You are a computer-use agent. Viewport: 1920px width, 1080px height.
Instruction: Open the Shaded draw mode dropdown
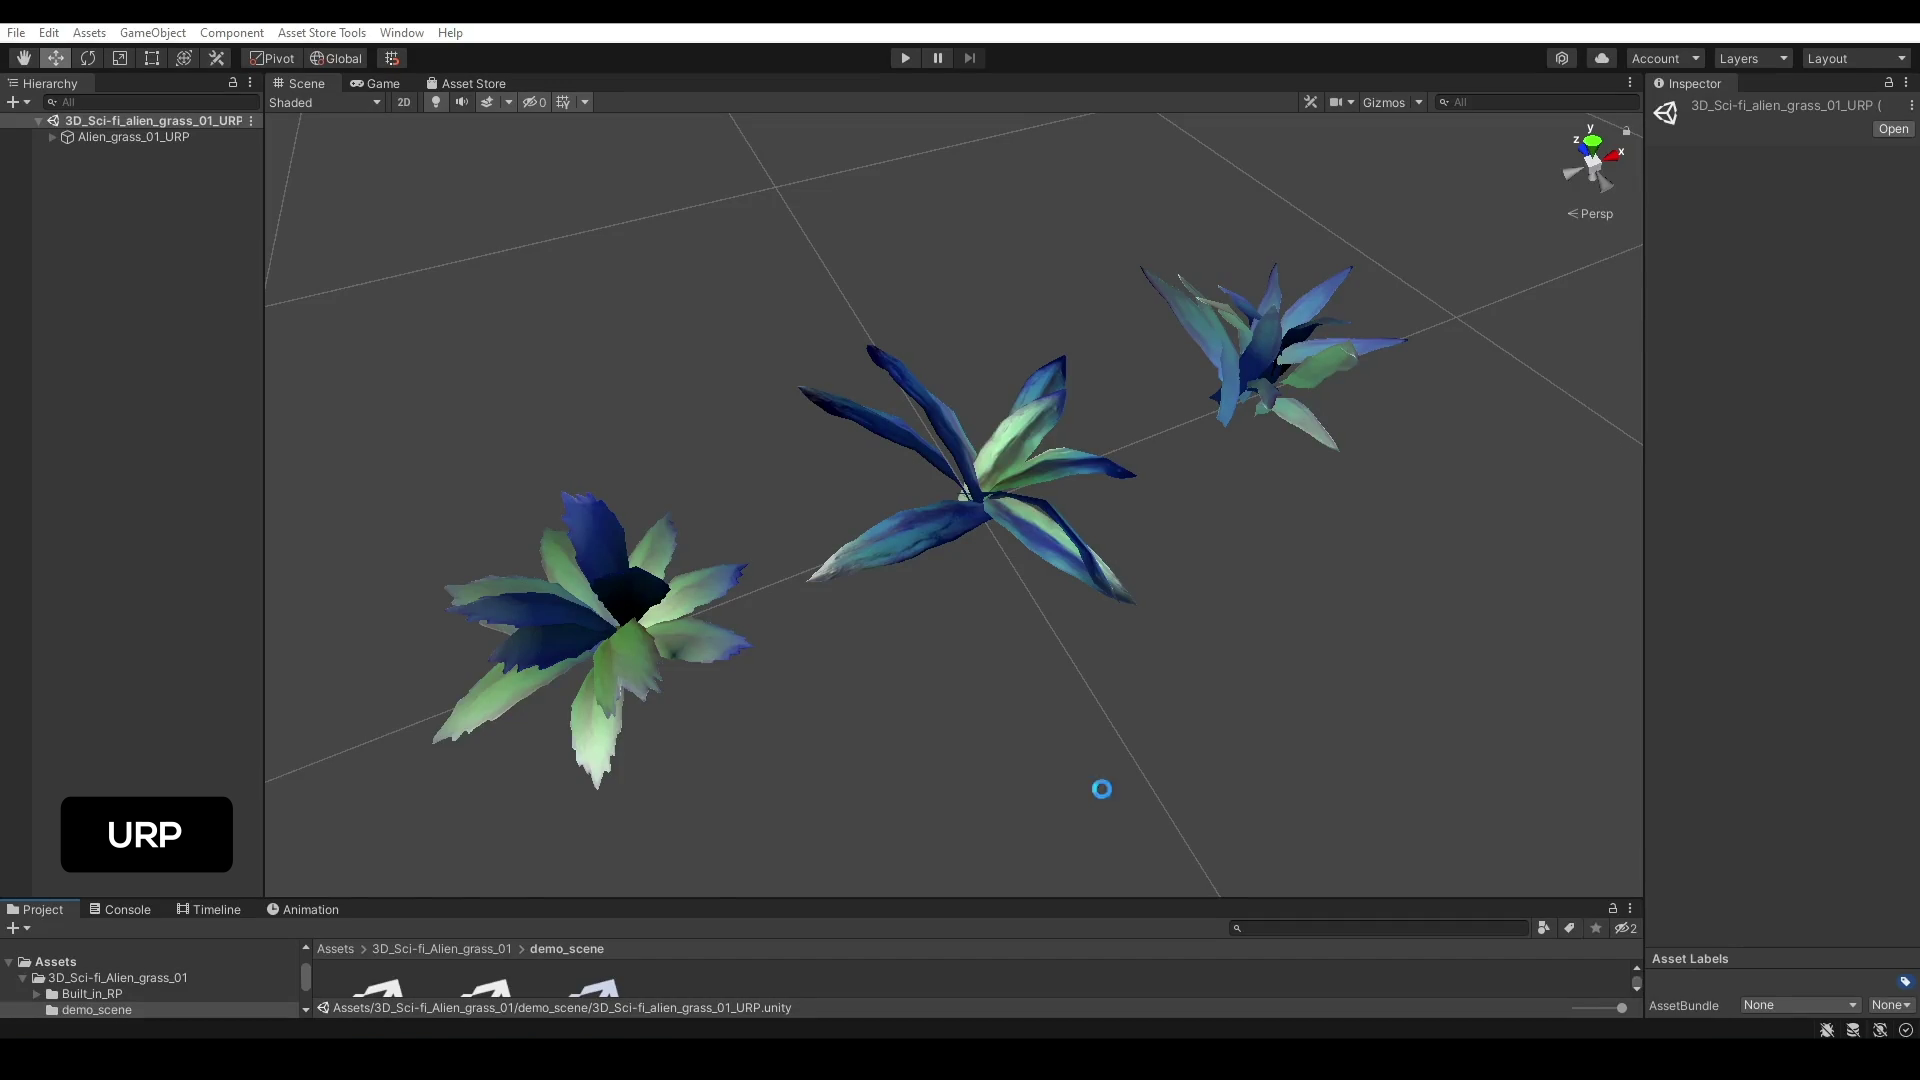pyautogui.click(x=325, y=102)
